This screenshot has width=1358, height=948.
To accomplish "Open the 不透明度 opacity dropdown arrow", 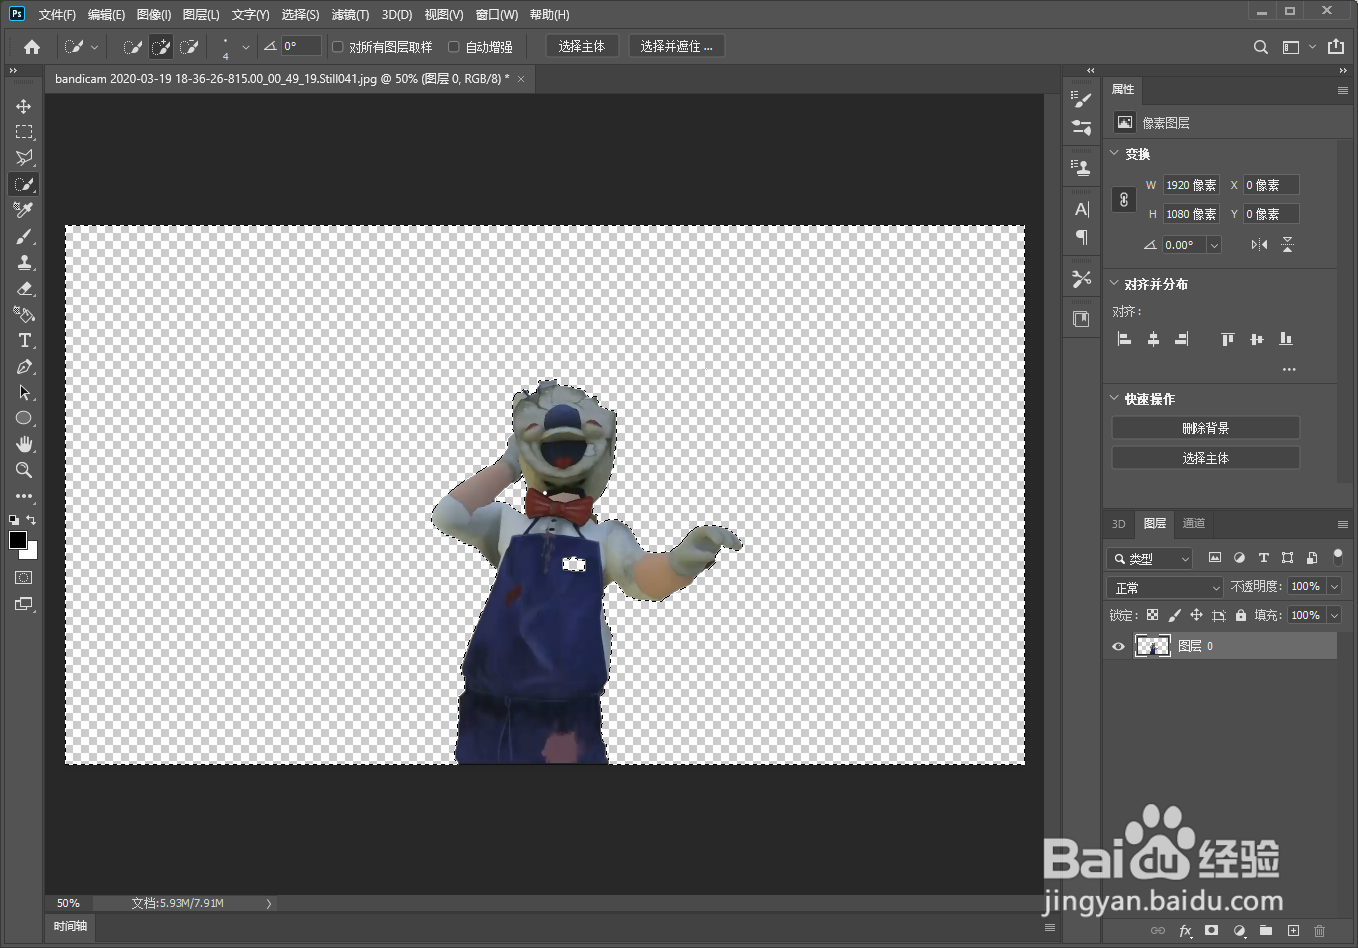I will pos(1334,587).
